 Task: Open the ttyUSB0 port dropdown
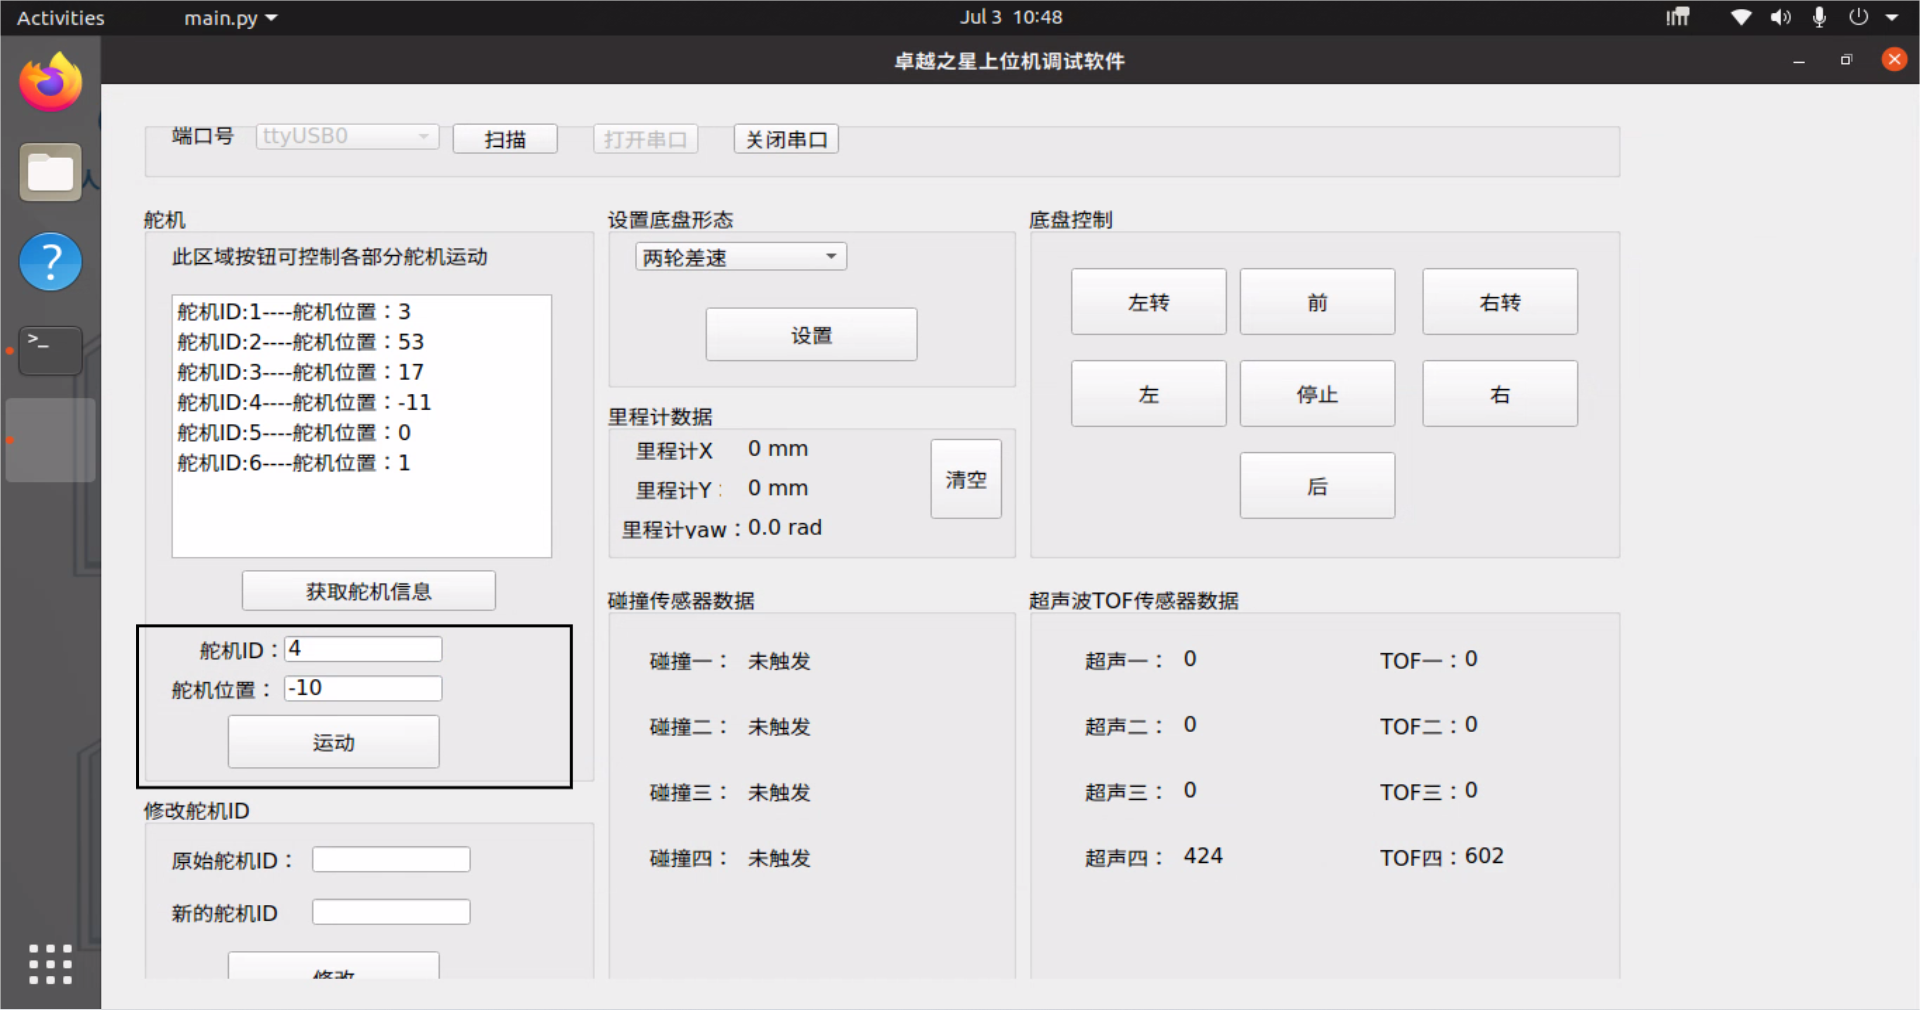tap(347, 136)
